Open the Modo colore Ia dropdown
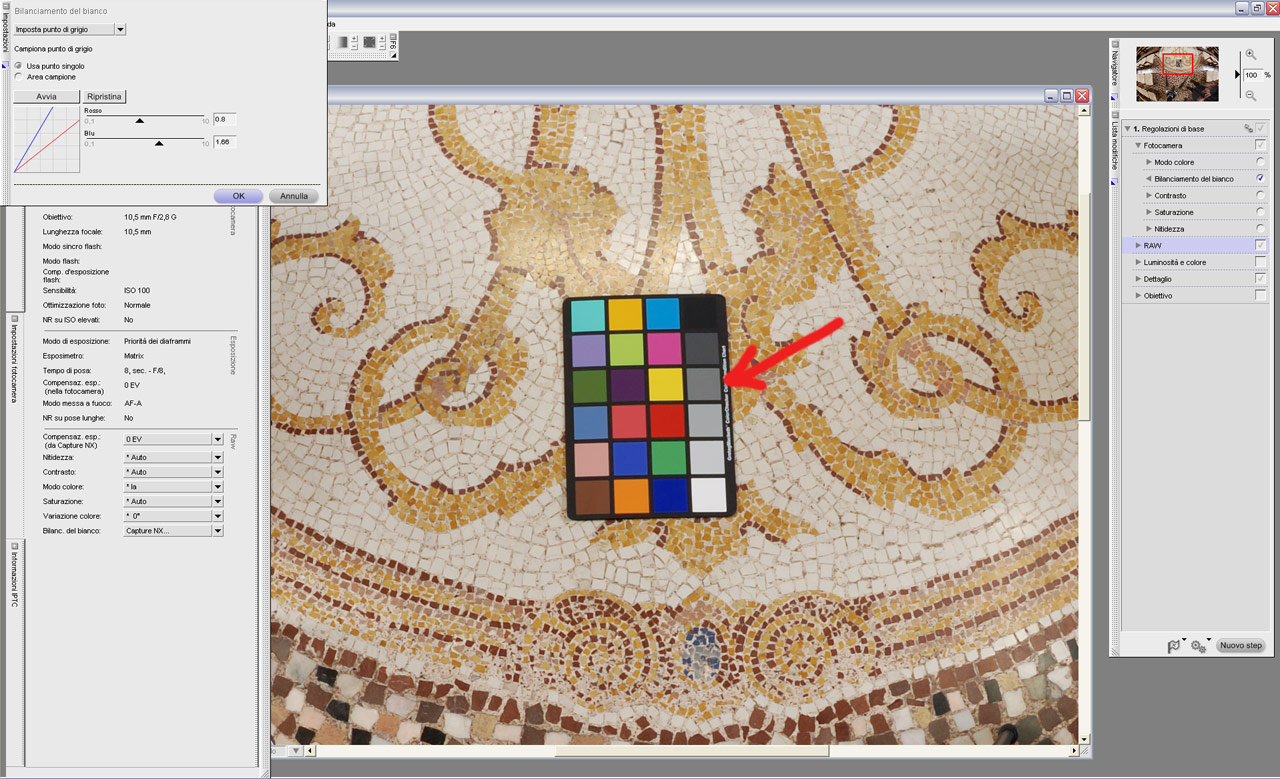 tap(173, 486)
